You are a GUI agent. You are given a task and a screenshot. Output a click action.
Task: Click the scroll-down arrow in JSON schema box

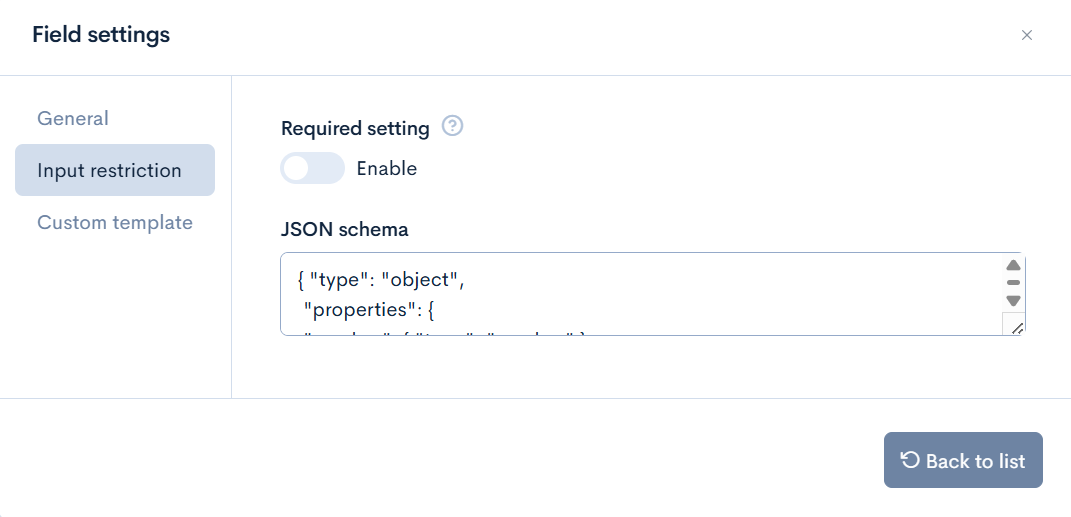click(1013, 300)
